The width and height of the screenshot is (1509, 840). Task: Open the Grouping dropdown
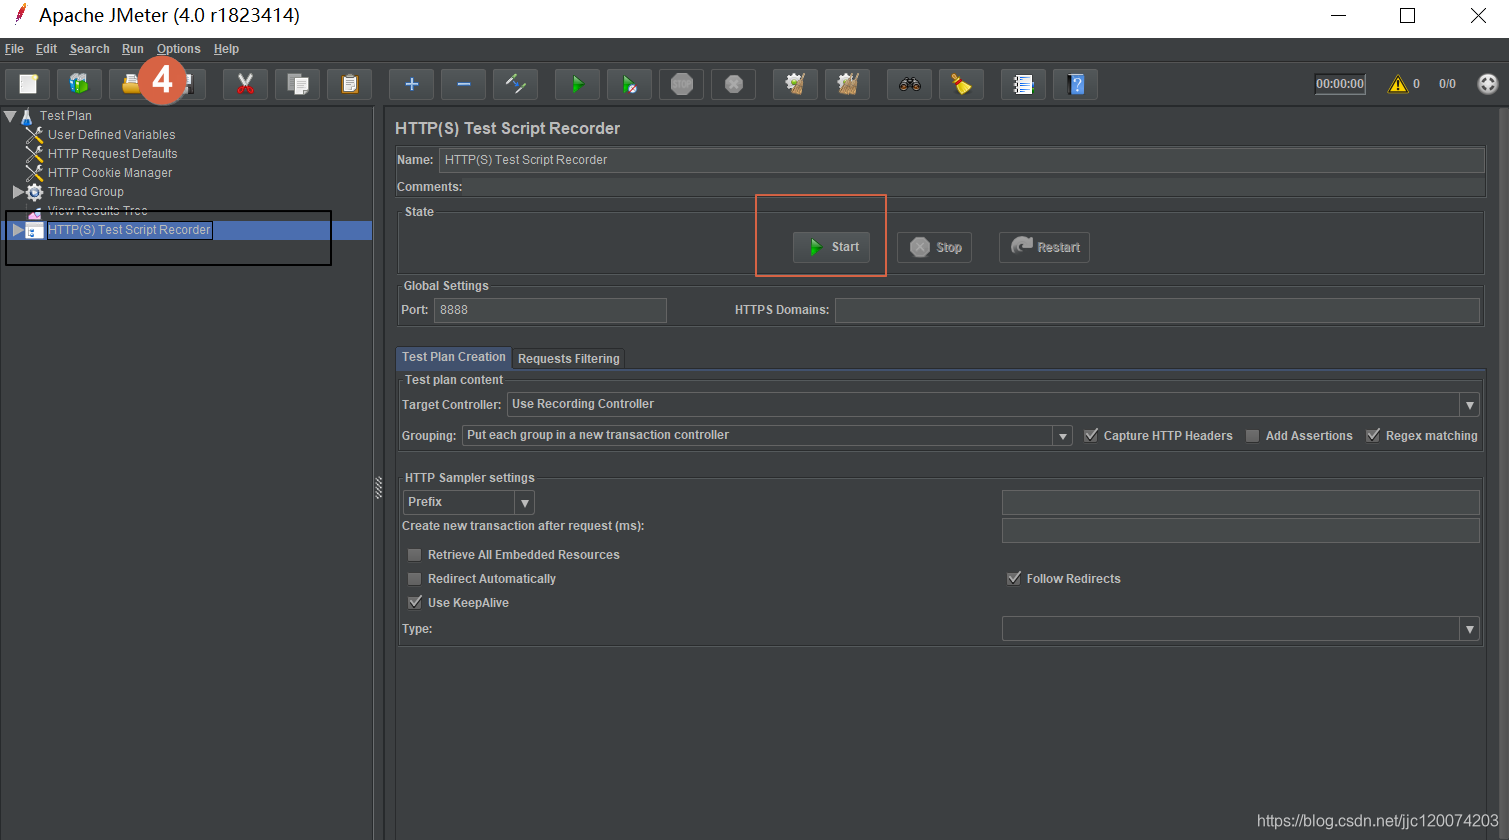point(1063,436)
